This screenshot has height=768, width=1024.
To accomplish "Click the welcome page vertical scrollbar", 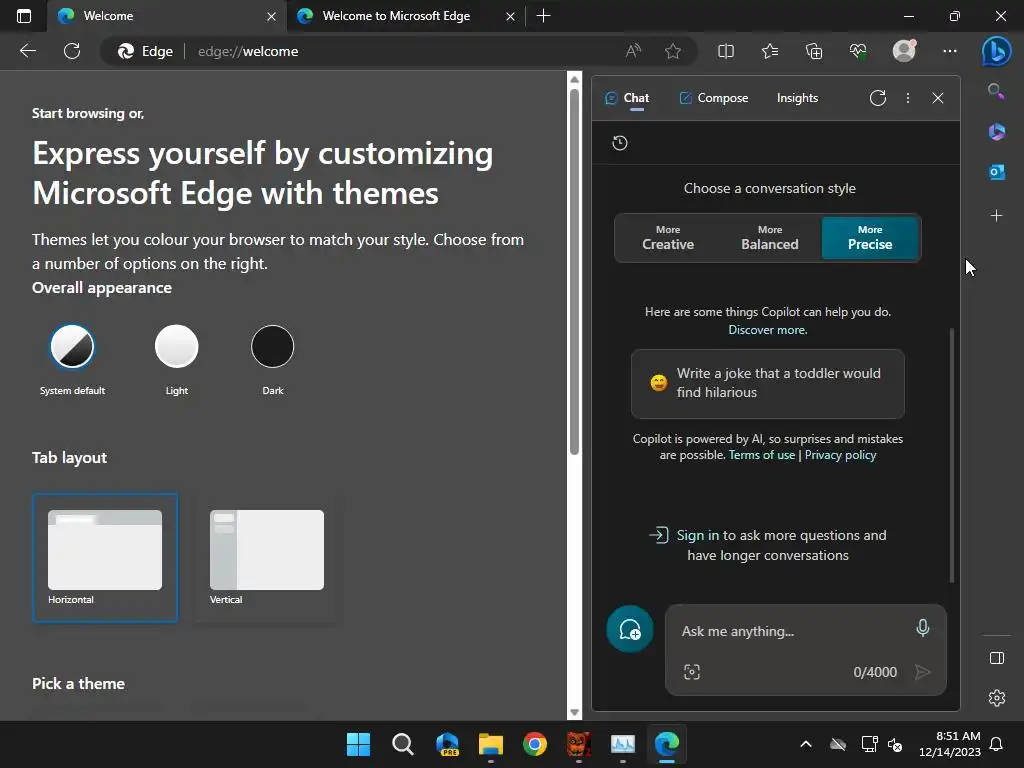I will tap(574, 271).
